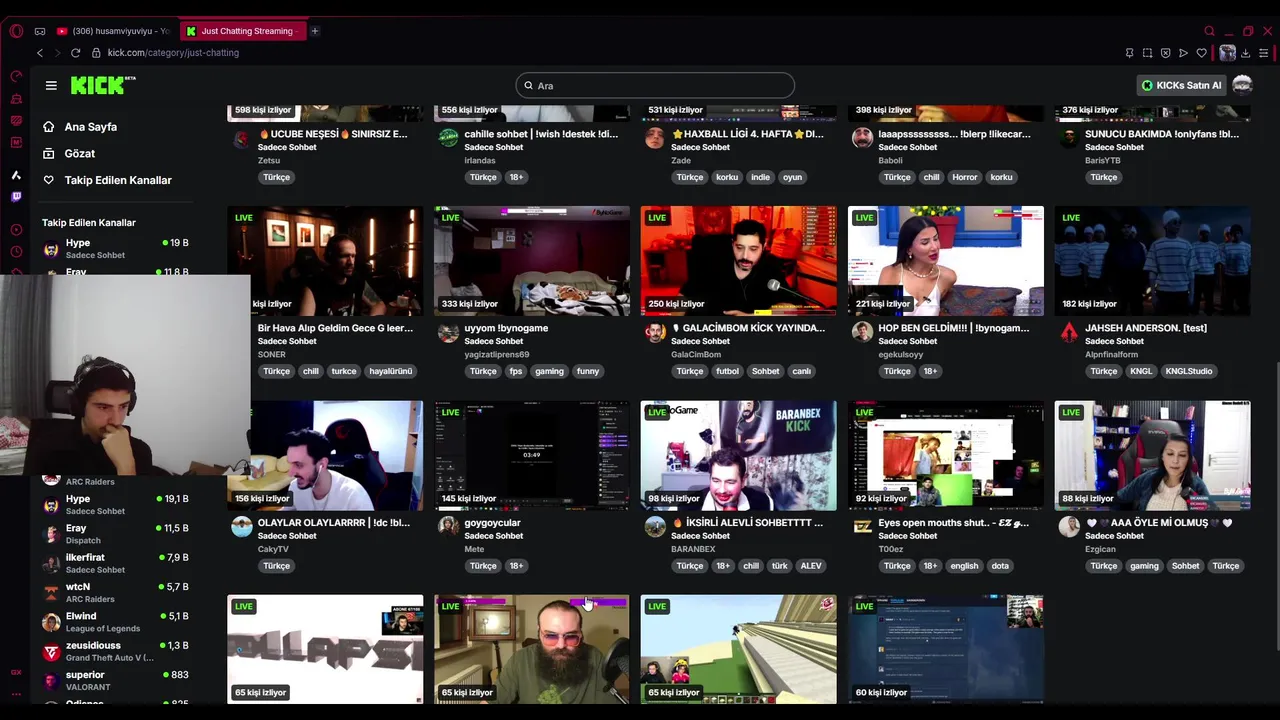Reload the current page
The width and height of the screenshot is (1280, 720).
click(x=75, y=53)
